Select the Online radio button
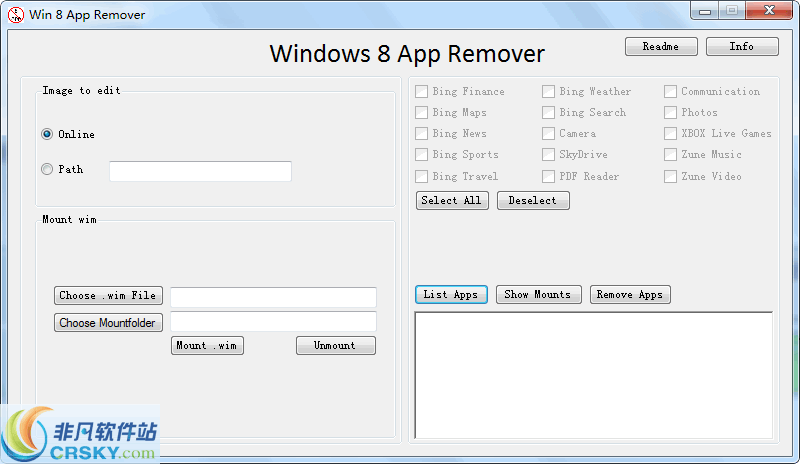 pos(47,134)
